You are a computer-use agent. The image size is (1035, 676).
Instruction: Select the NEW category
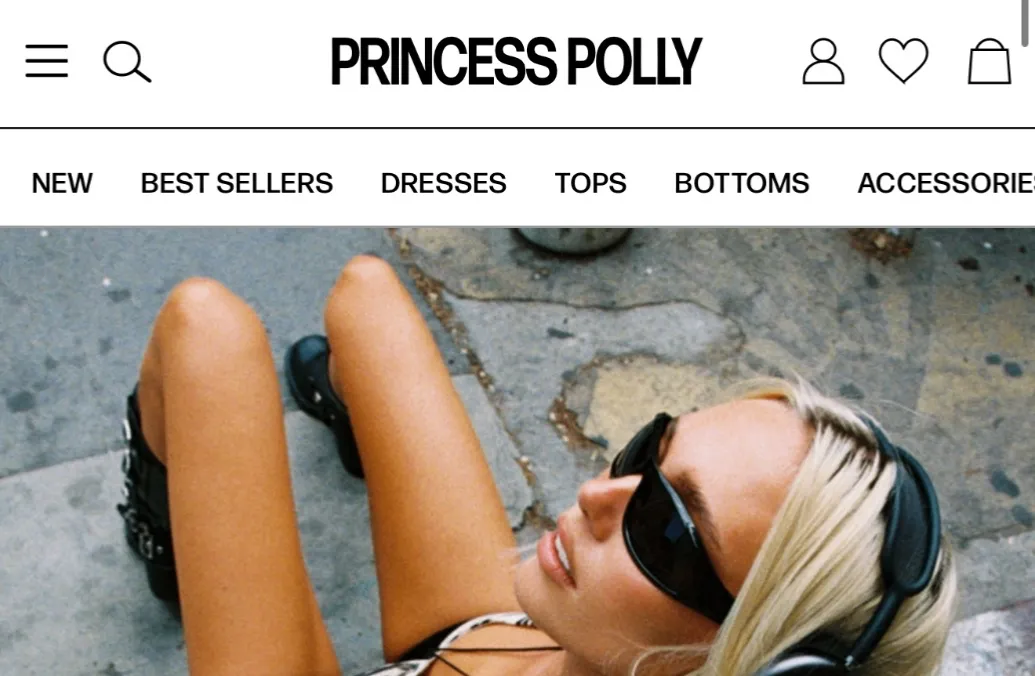[x=62, y=183]
